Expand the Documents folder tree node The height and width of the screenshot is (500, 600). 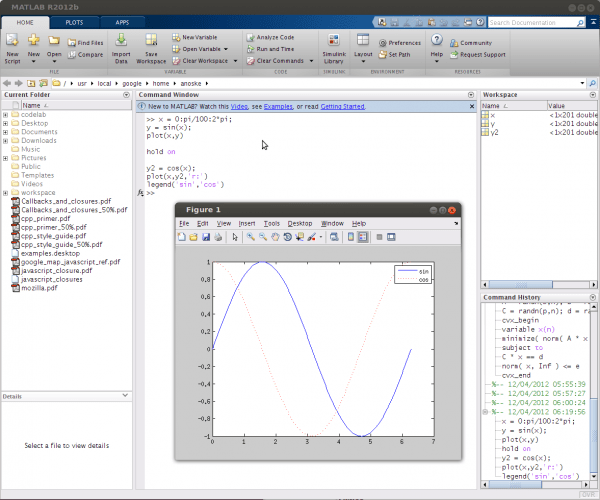click(x=5, y=132)
